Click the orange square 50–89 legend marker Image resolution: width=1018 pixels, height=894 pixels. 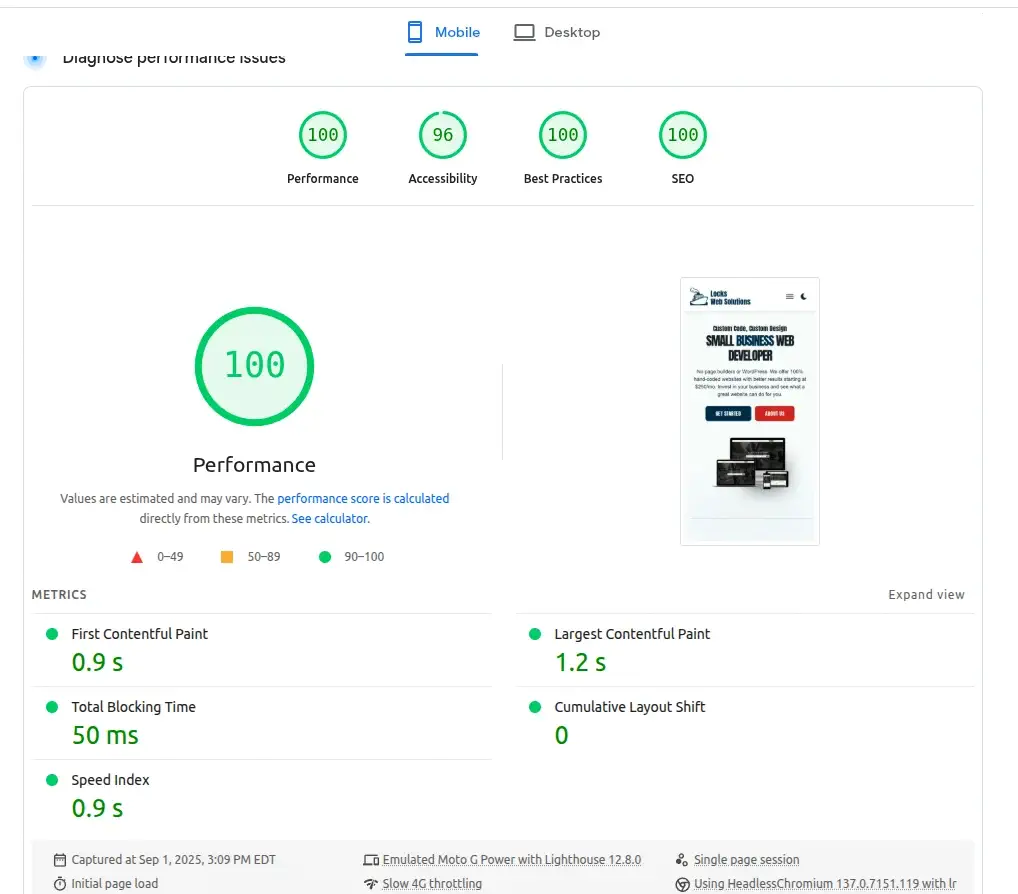(226, 556)
